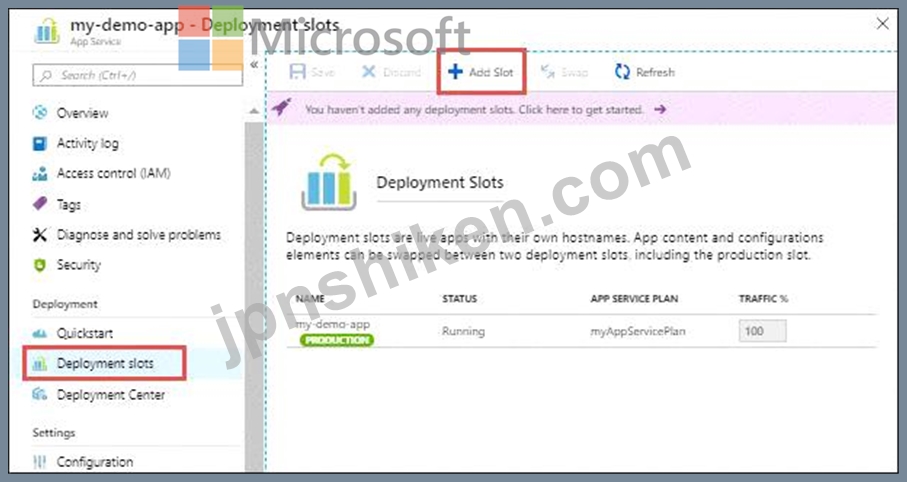Open Diagnose and solve problems
907x482 pixels.
[137, 234]
